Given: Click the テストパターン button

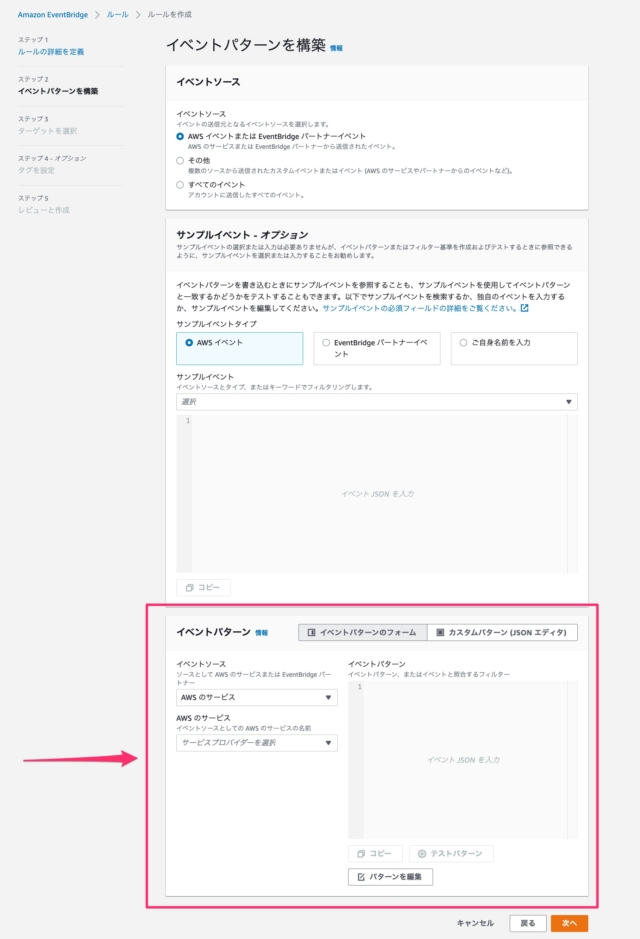Looking at the screenshot, I should pos(451,853).
